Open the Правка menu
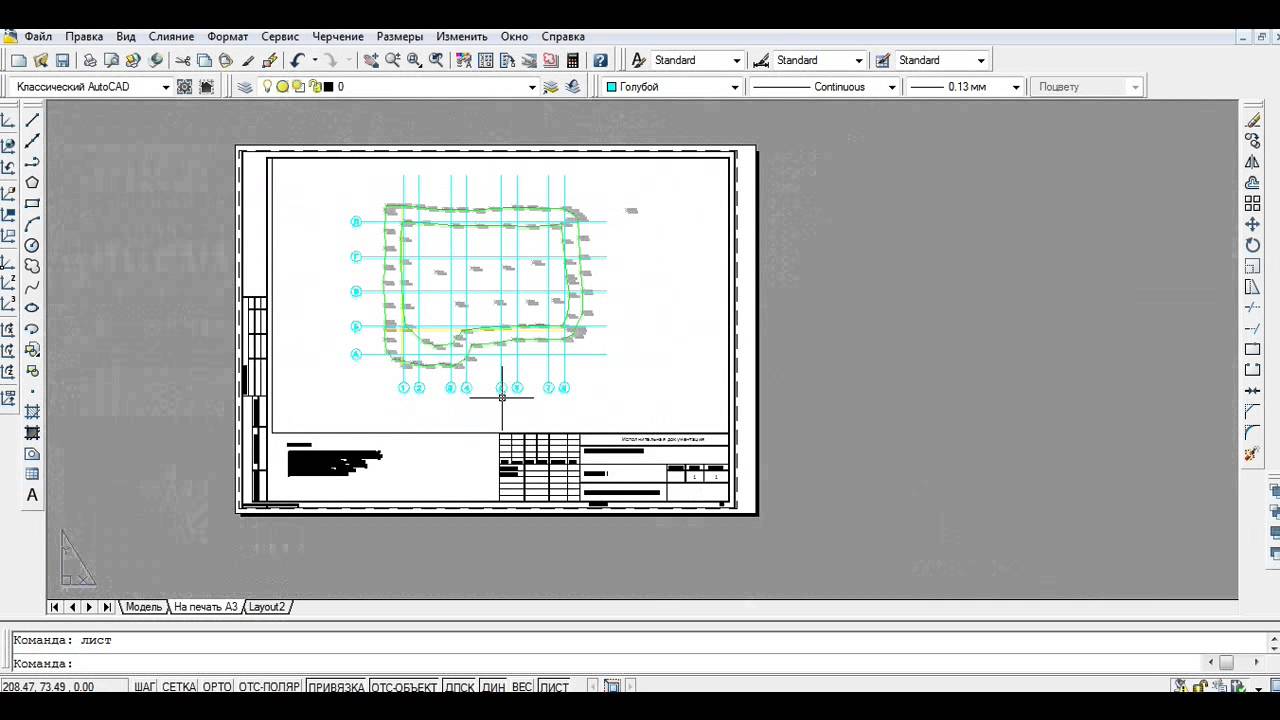This screenshot has height=720, width=1280. point(84,36)
